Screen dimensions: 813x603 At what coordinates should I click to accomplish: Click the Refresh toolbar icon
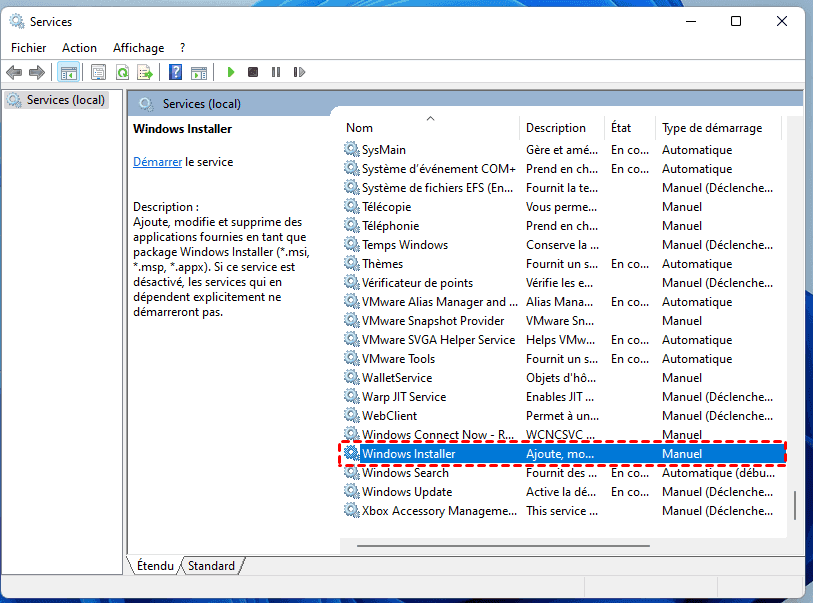[122, 72]
